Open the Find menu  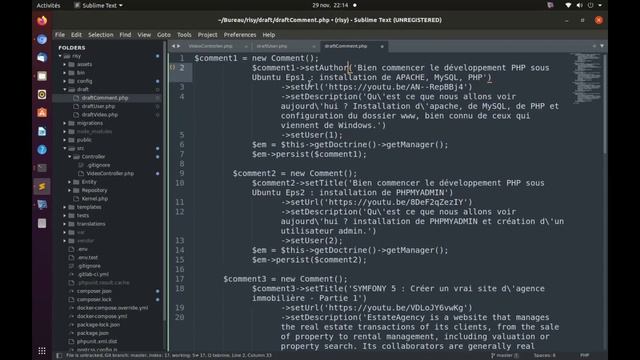coord(125,35)
